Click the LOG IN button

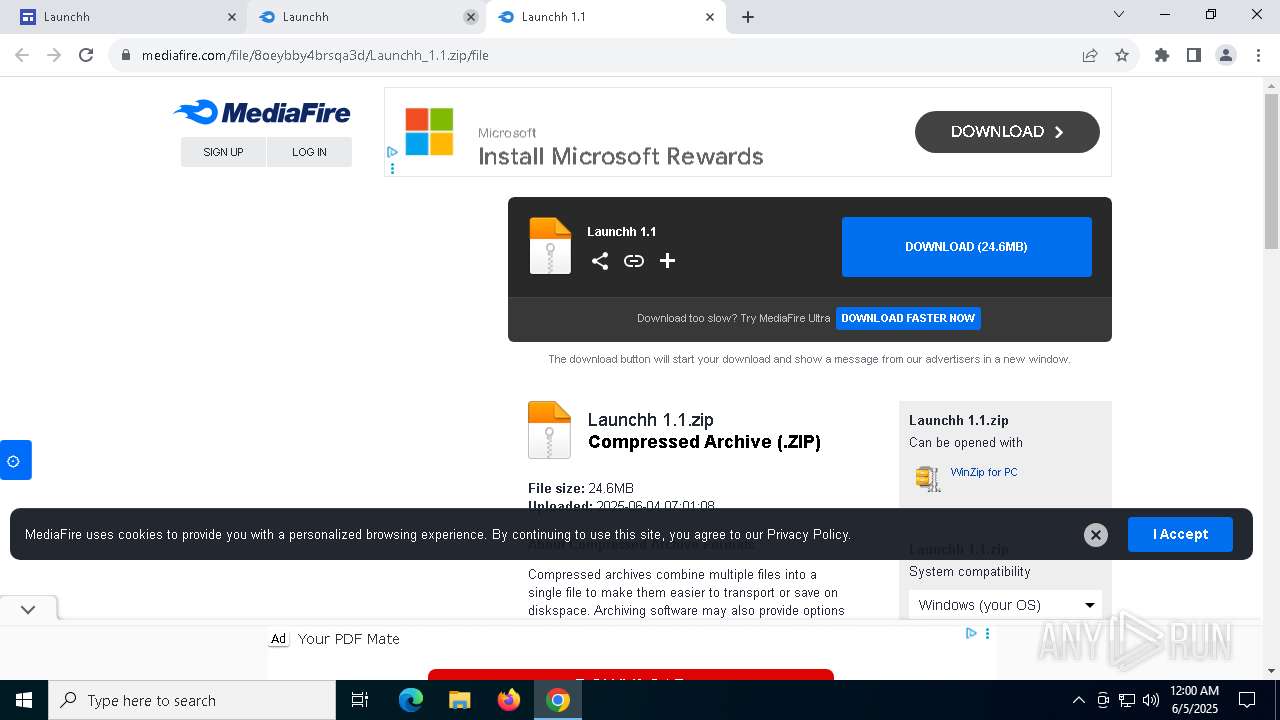tap(309, 152)
